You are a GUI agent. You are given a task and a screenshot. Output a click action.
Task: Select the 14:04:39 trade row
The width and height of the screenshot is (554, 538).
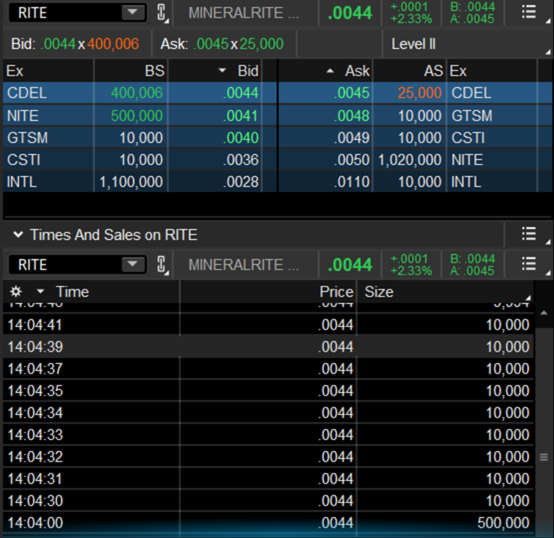(268, 347)
